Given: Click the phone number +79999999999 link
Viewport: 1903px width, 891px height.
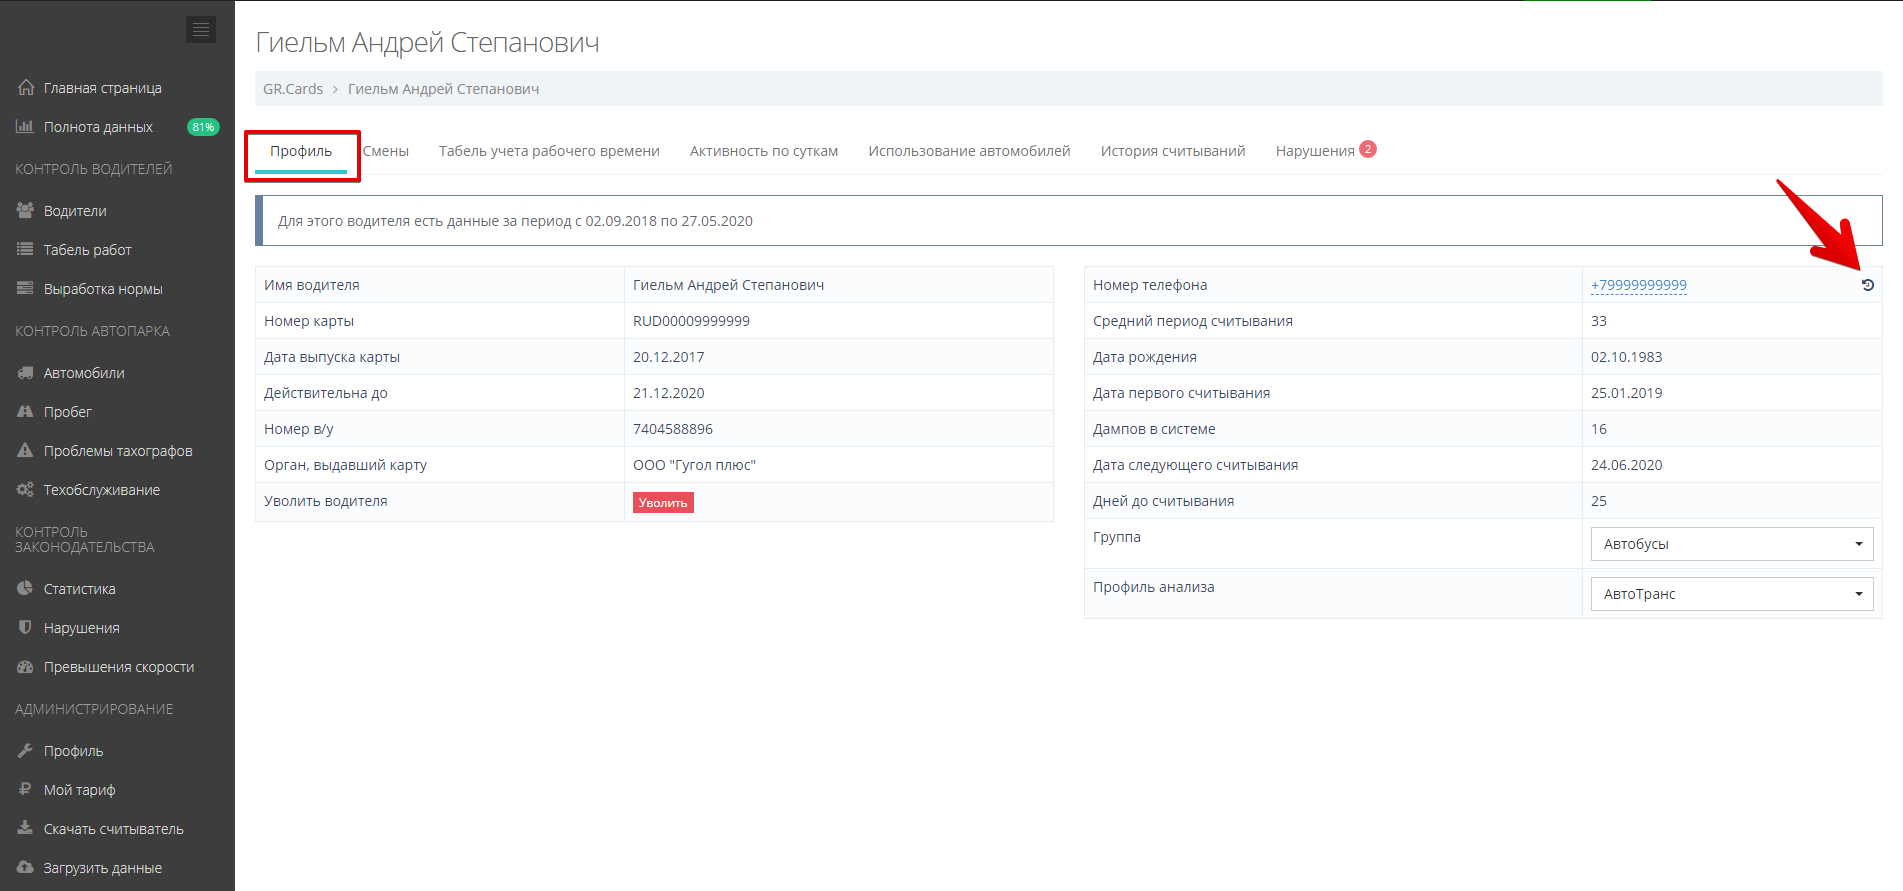Looking at the screenshot, I should click(1638, 285).
